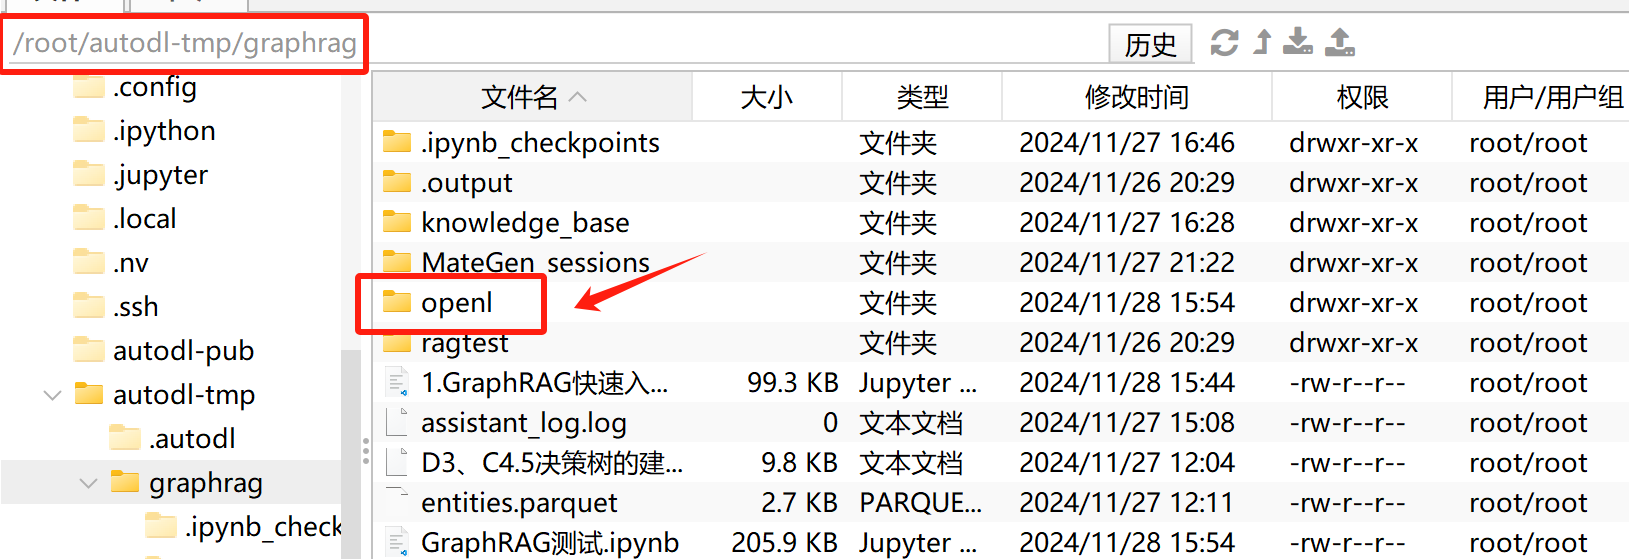Click the 1.GraphRAG快速入 notebook file icon

[x=397, y=382]
